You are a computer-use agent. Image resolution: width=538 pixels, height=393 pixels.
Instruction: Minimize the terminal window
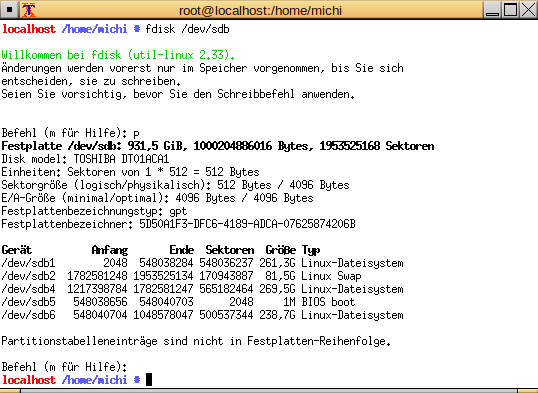(493, 10)
